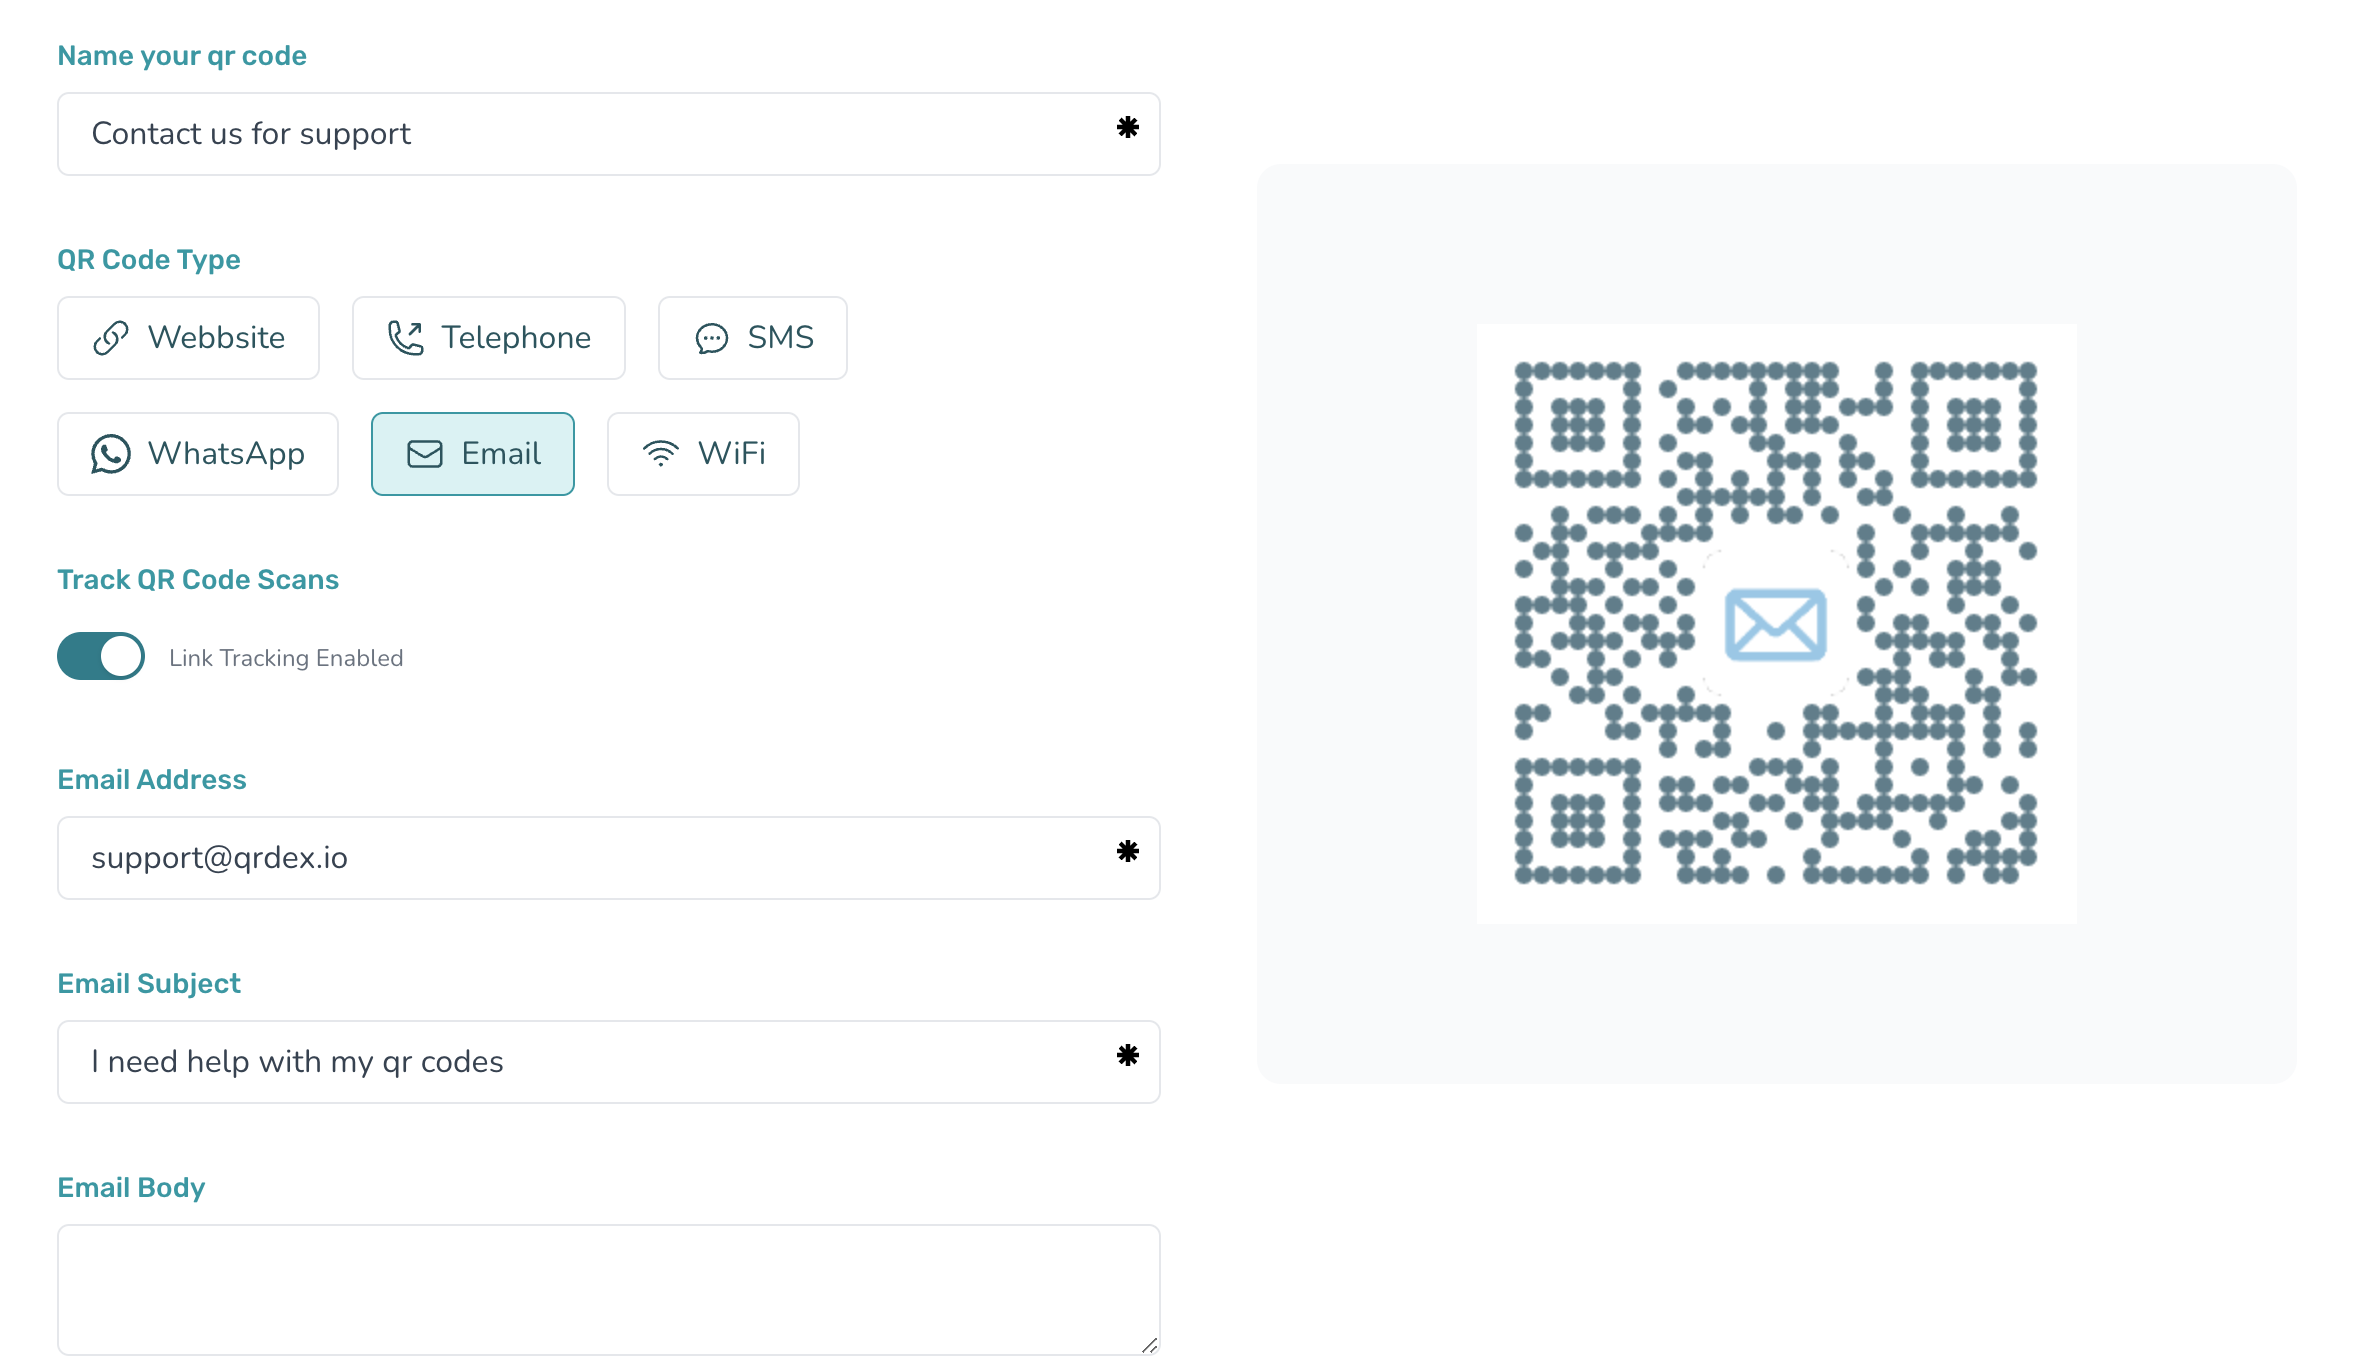Click the required asterisk in name field
This screenshot has height=1370, width=2380.
(1128, 127)
